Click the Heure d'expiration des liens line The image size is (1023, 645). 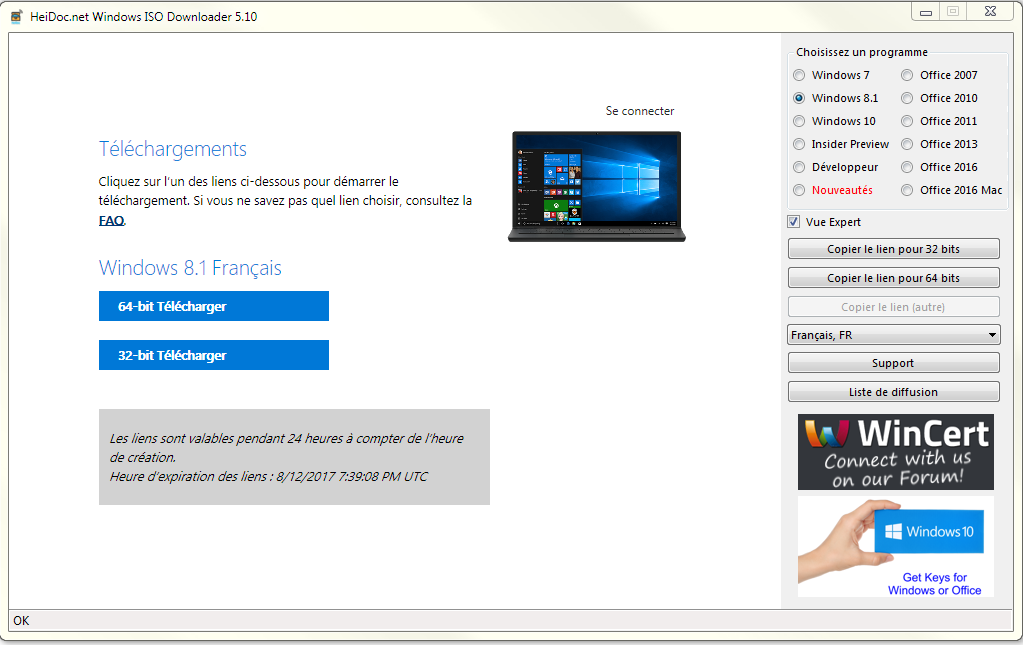point(268,476)
